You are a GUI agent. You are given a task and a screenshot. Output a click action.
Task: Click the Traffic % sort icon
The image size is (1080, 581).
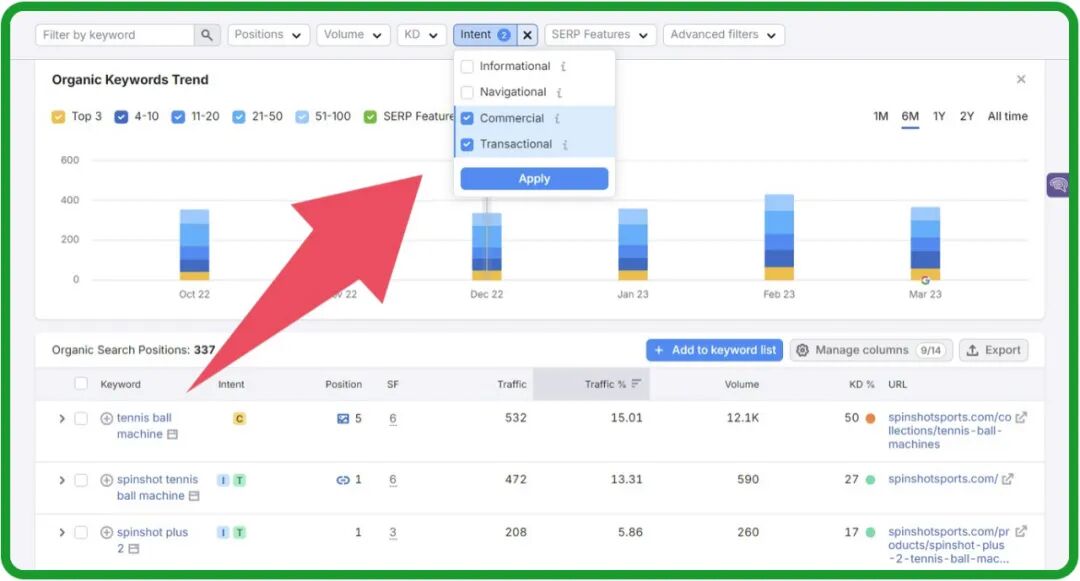tap(636, 384)
